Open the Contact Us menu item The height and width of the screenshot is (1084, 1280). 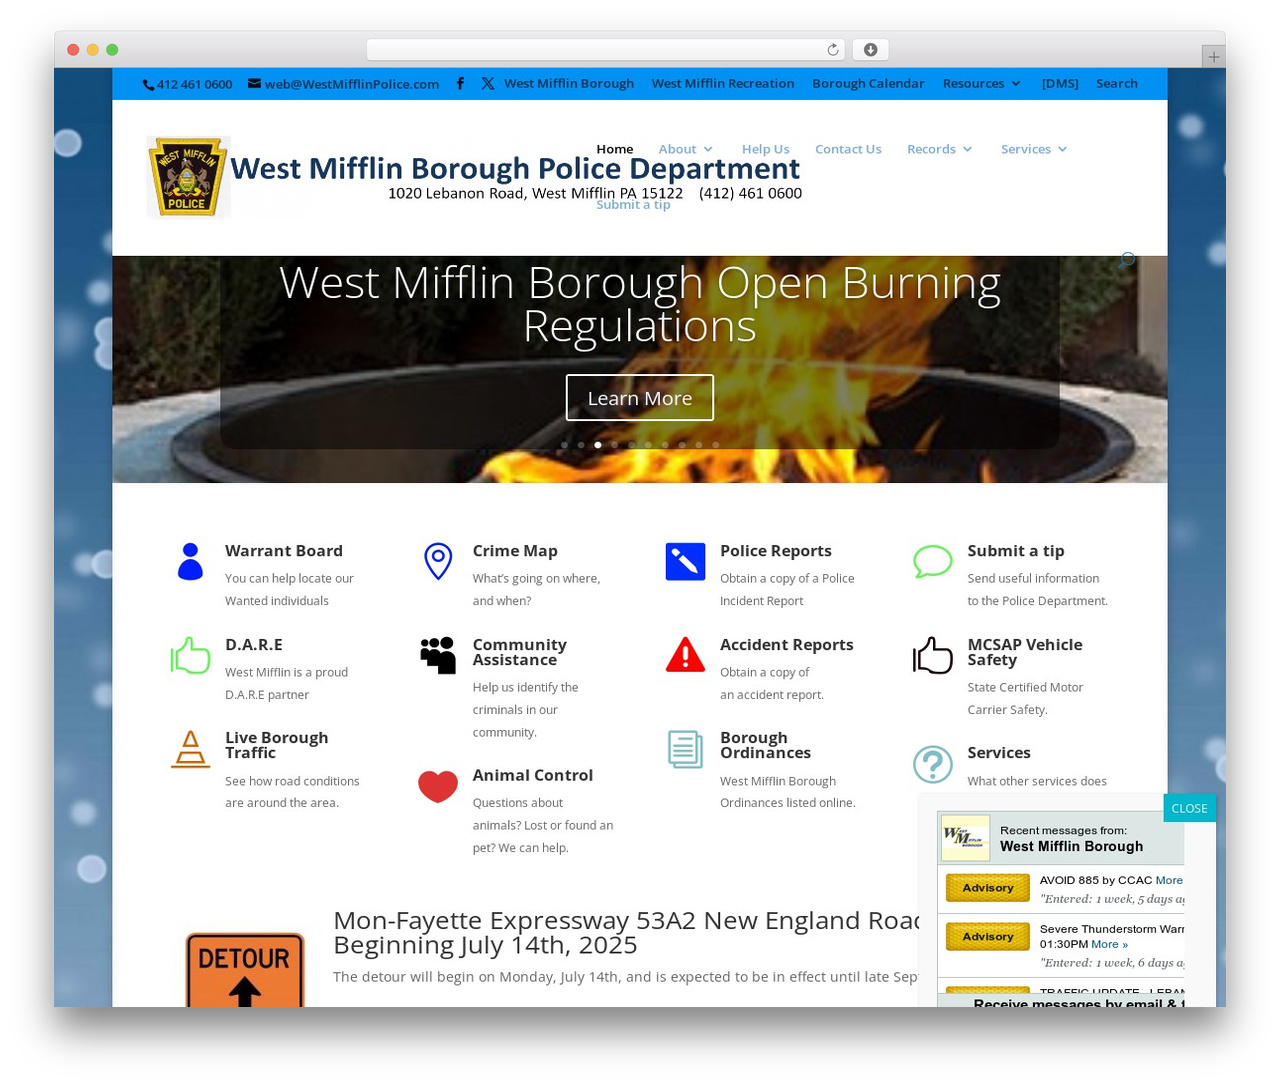848,149
